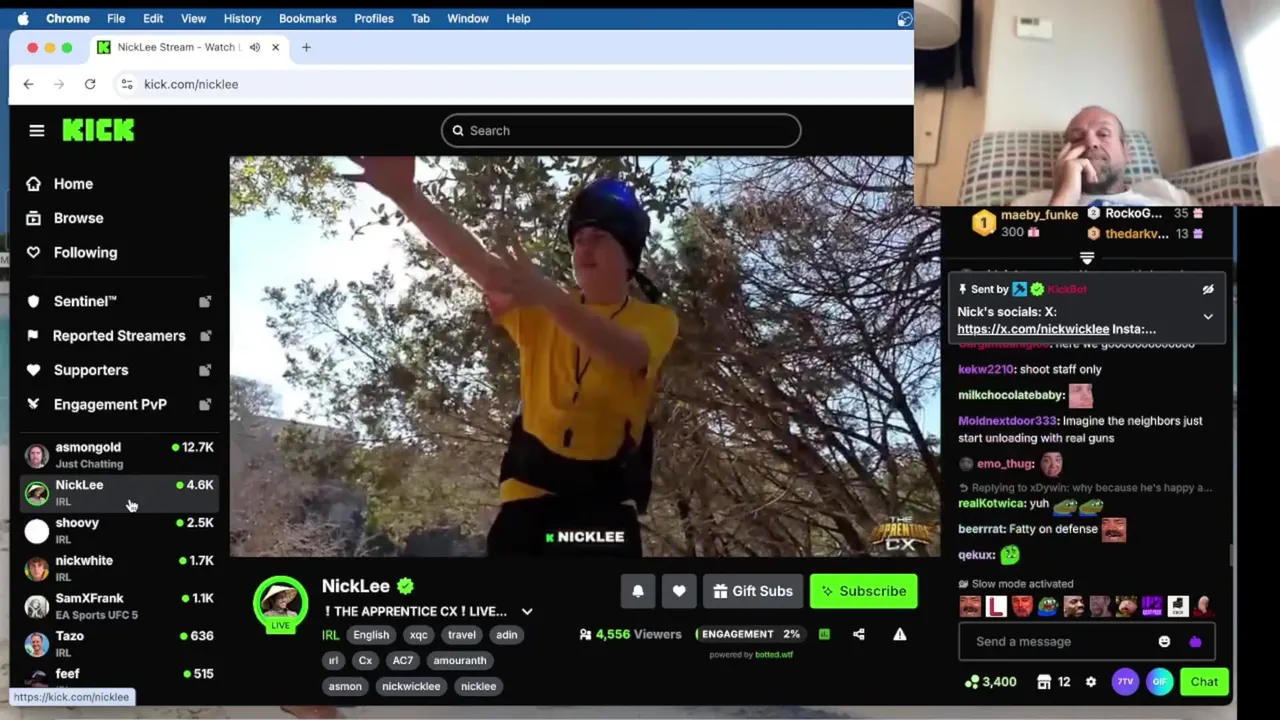Open SamXFrank's channel in the sidebar
Screen dimensions: 1280x720
118,606
